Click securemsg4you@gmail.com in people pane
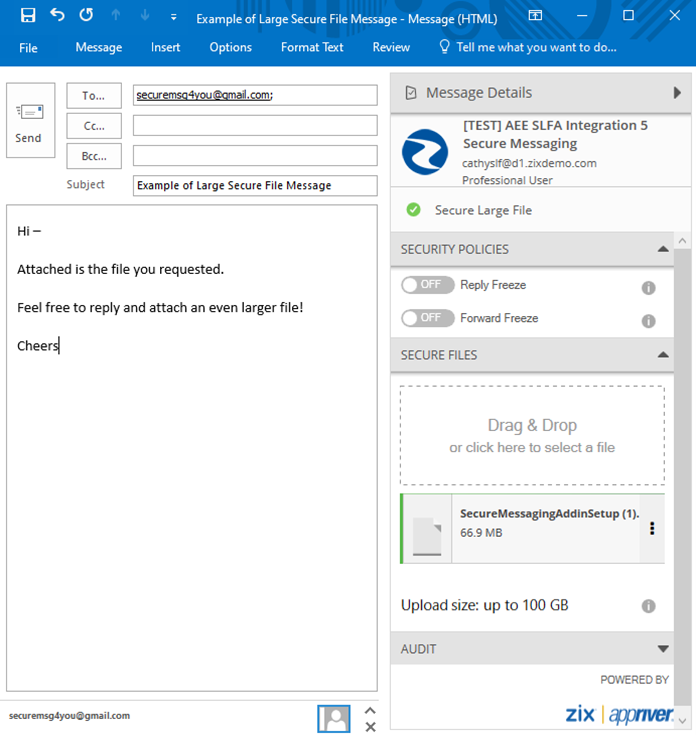Viewport: 696px width, 735px height. [69, 716]
